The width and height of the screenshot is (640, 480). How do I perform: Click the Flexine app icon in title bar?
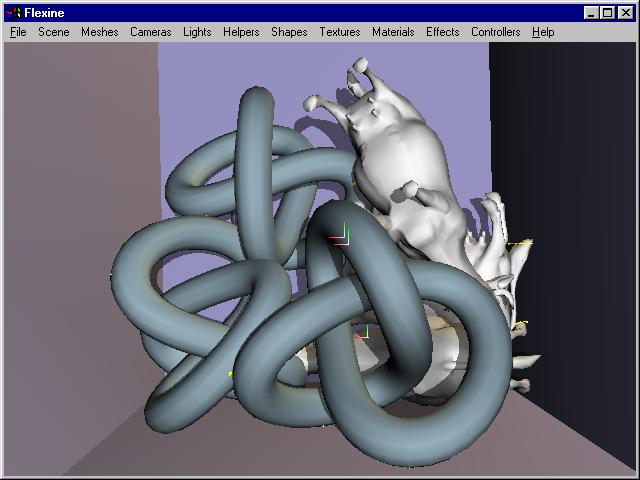click(13, 13)
